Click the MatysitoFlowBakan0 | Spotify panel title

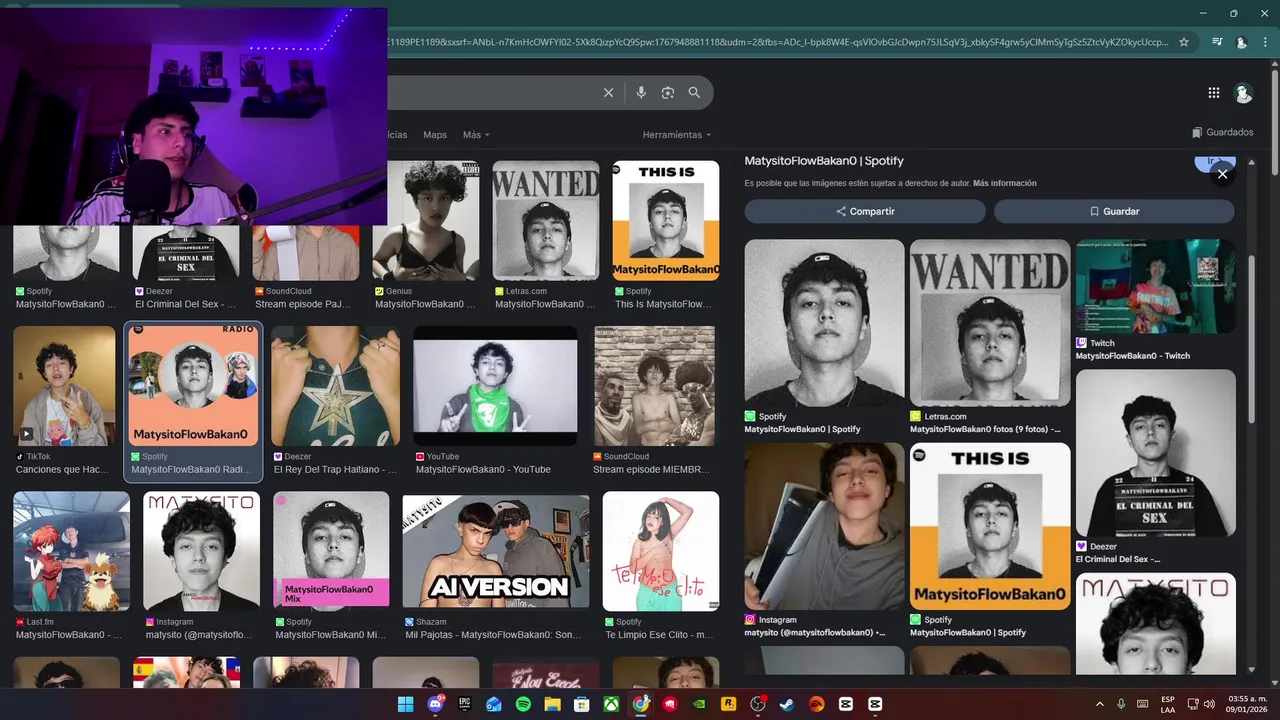pos(824,160)
